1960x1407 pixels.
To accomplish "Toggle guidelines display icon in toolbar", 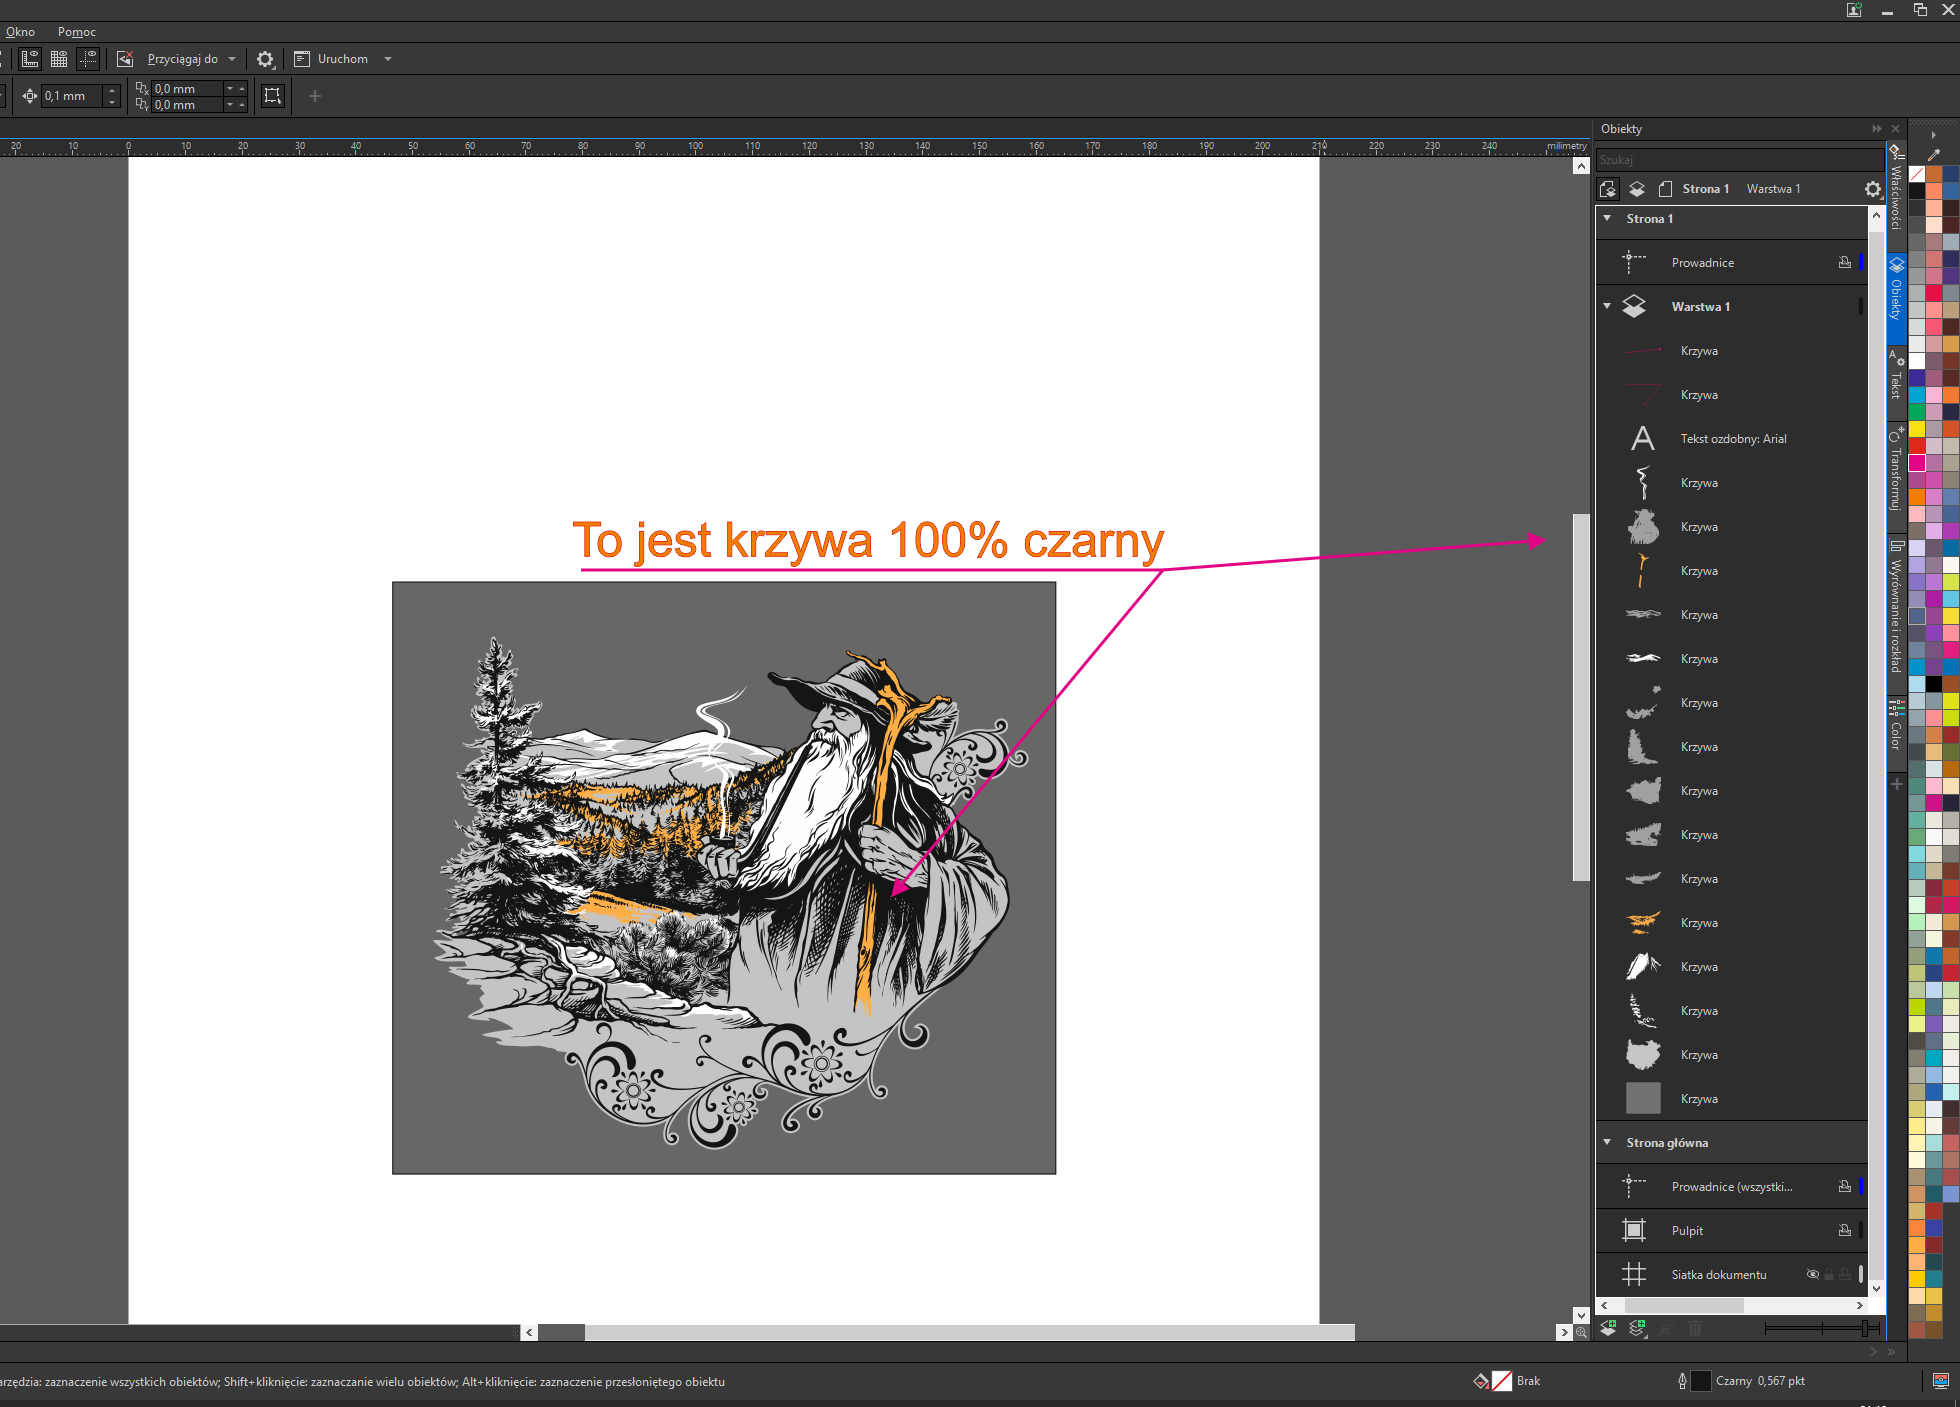I will (88, 59).
